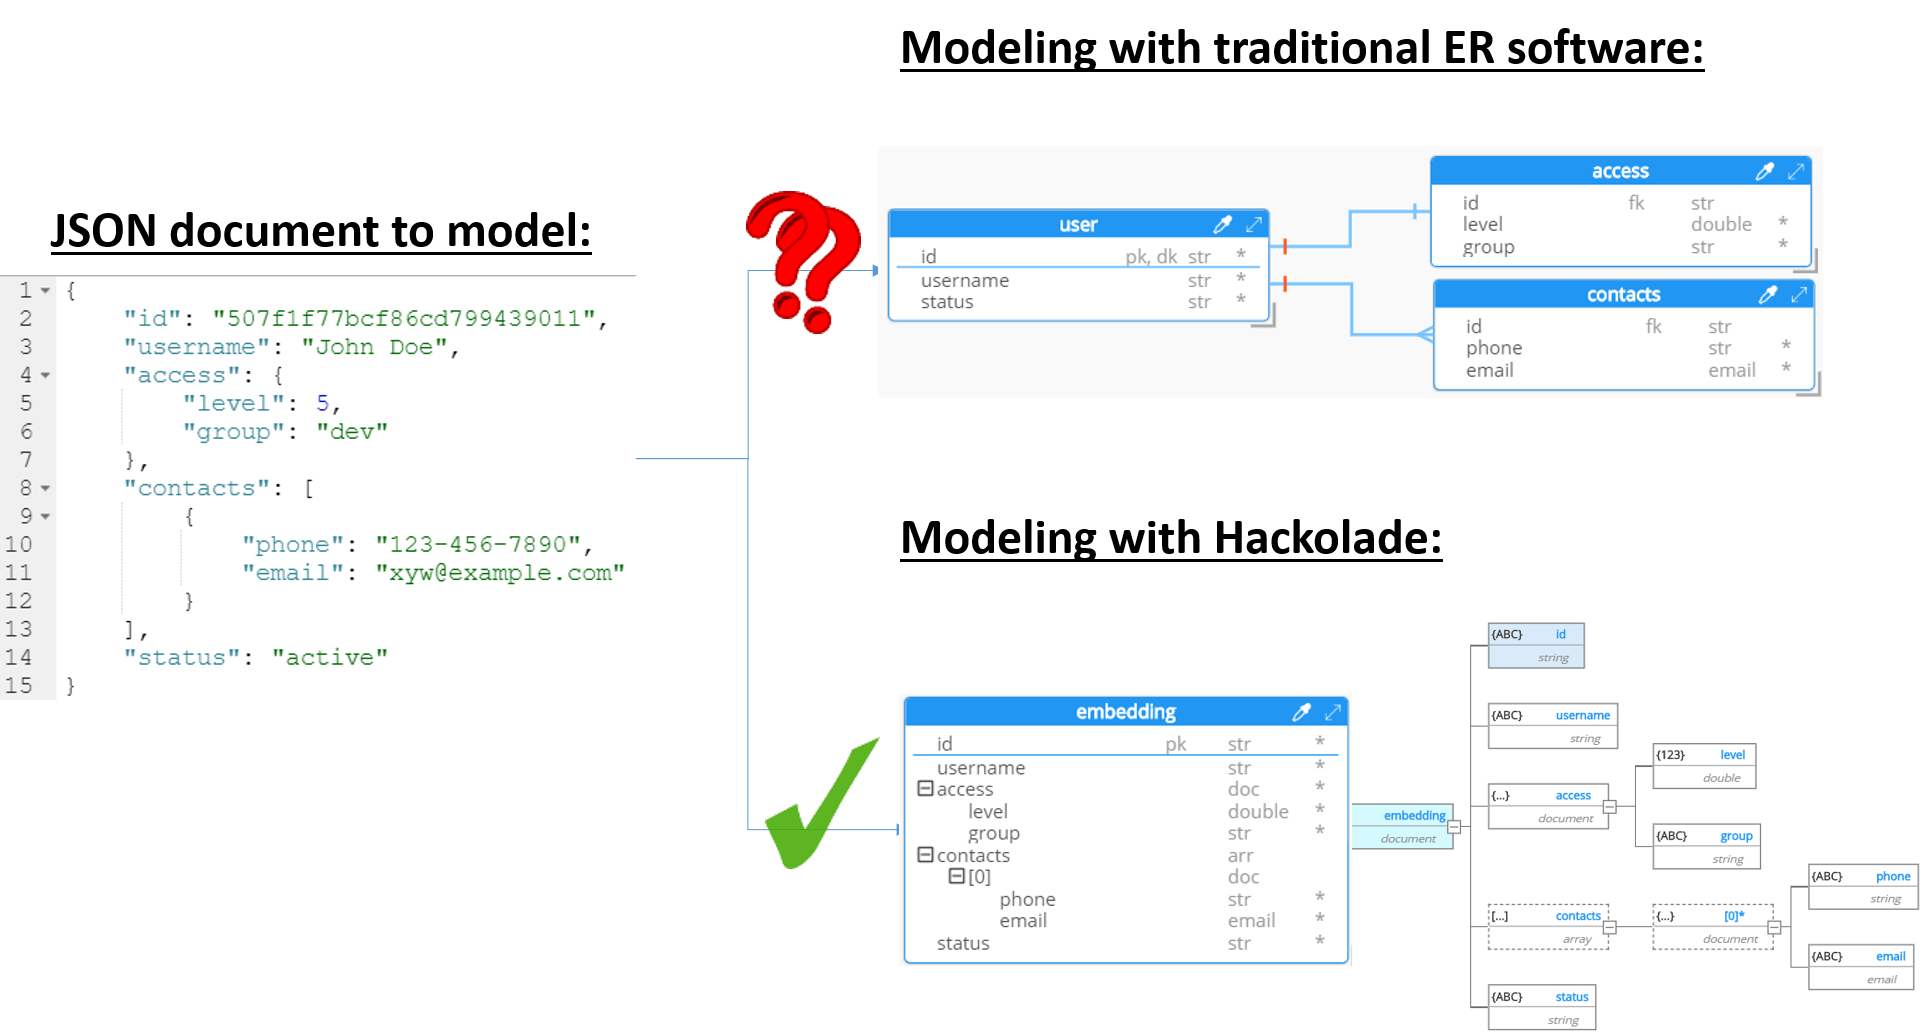Select the level double node in tree diagram

coord(1704,766)
